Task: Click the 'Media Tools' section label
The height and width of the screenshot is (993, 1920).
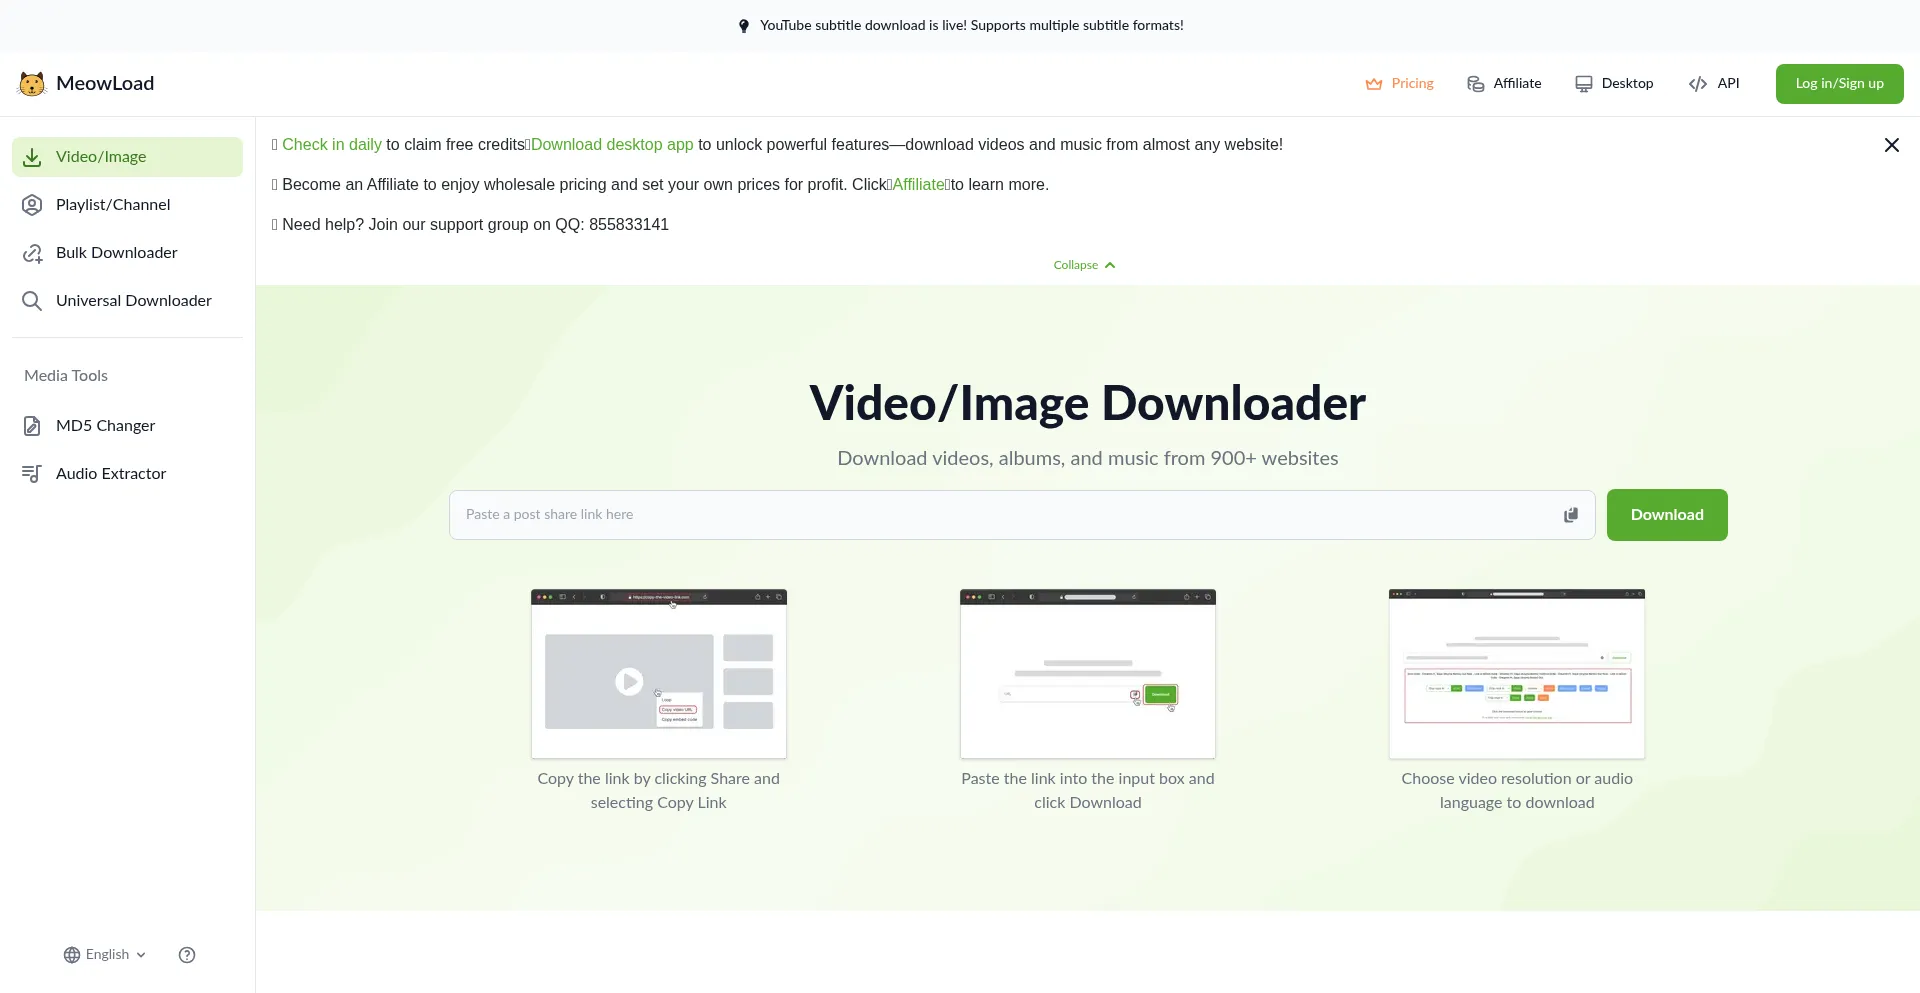Action: click(x=66, y=376)
